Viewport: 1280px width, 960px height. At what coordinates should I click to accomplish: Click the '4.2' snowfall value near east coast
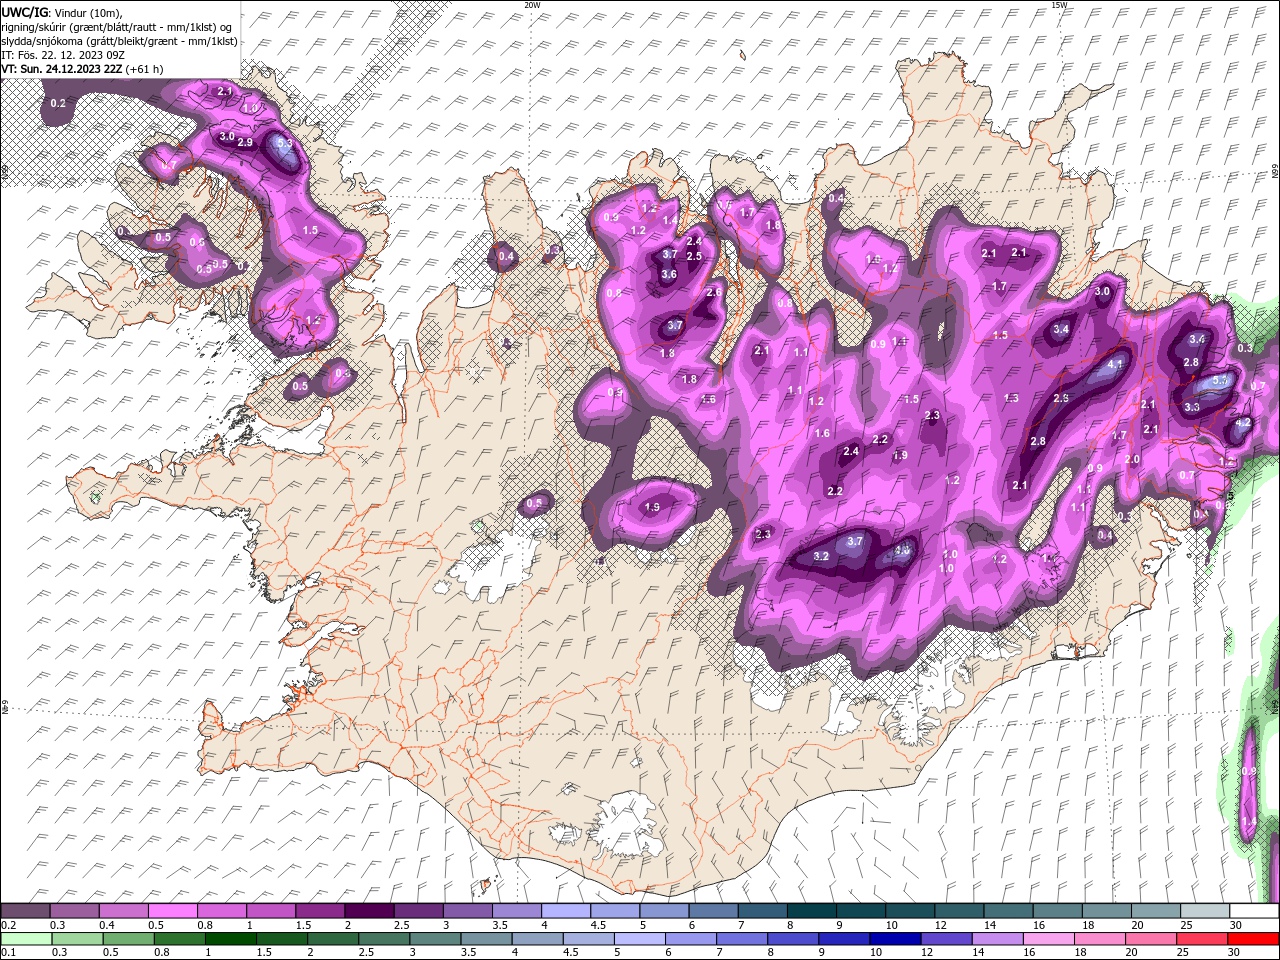(x=1244, y=423)
